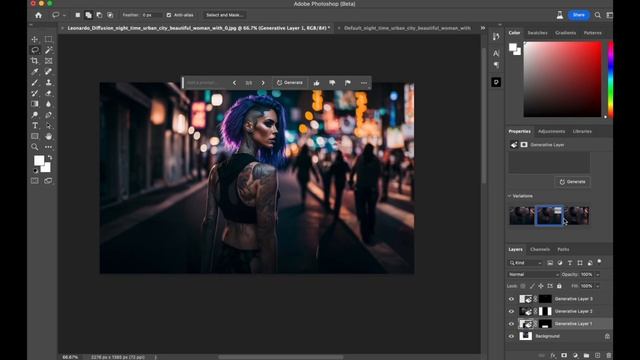This screenshot has width=640, height=360.
Task: Toggle Quick Mask mode in toolbar
Action: coord(35,180)
